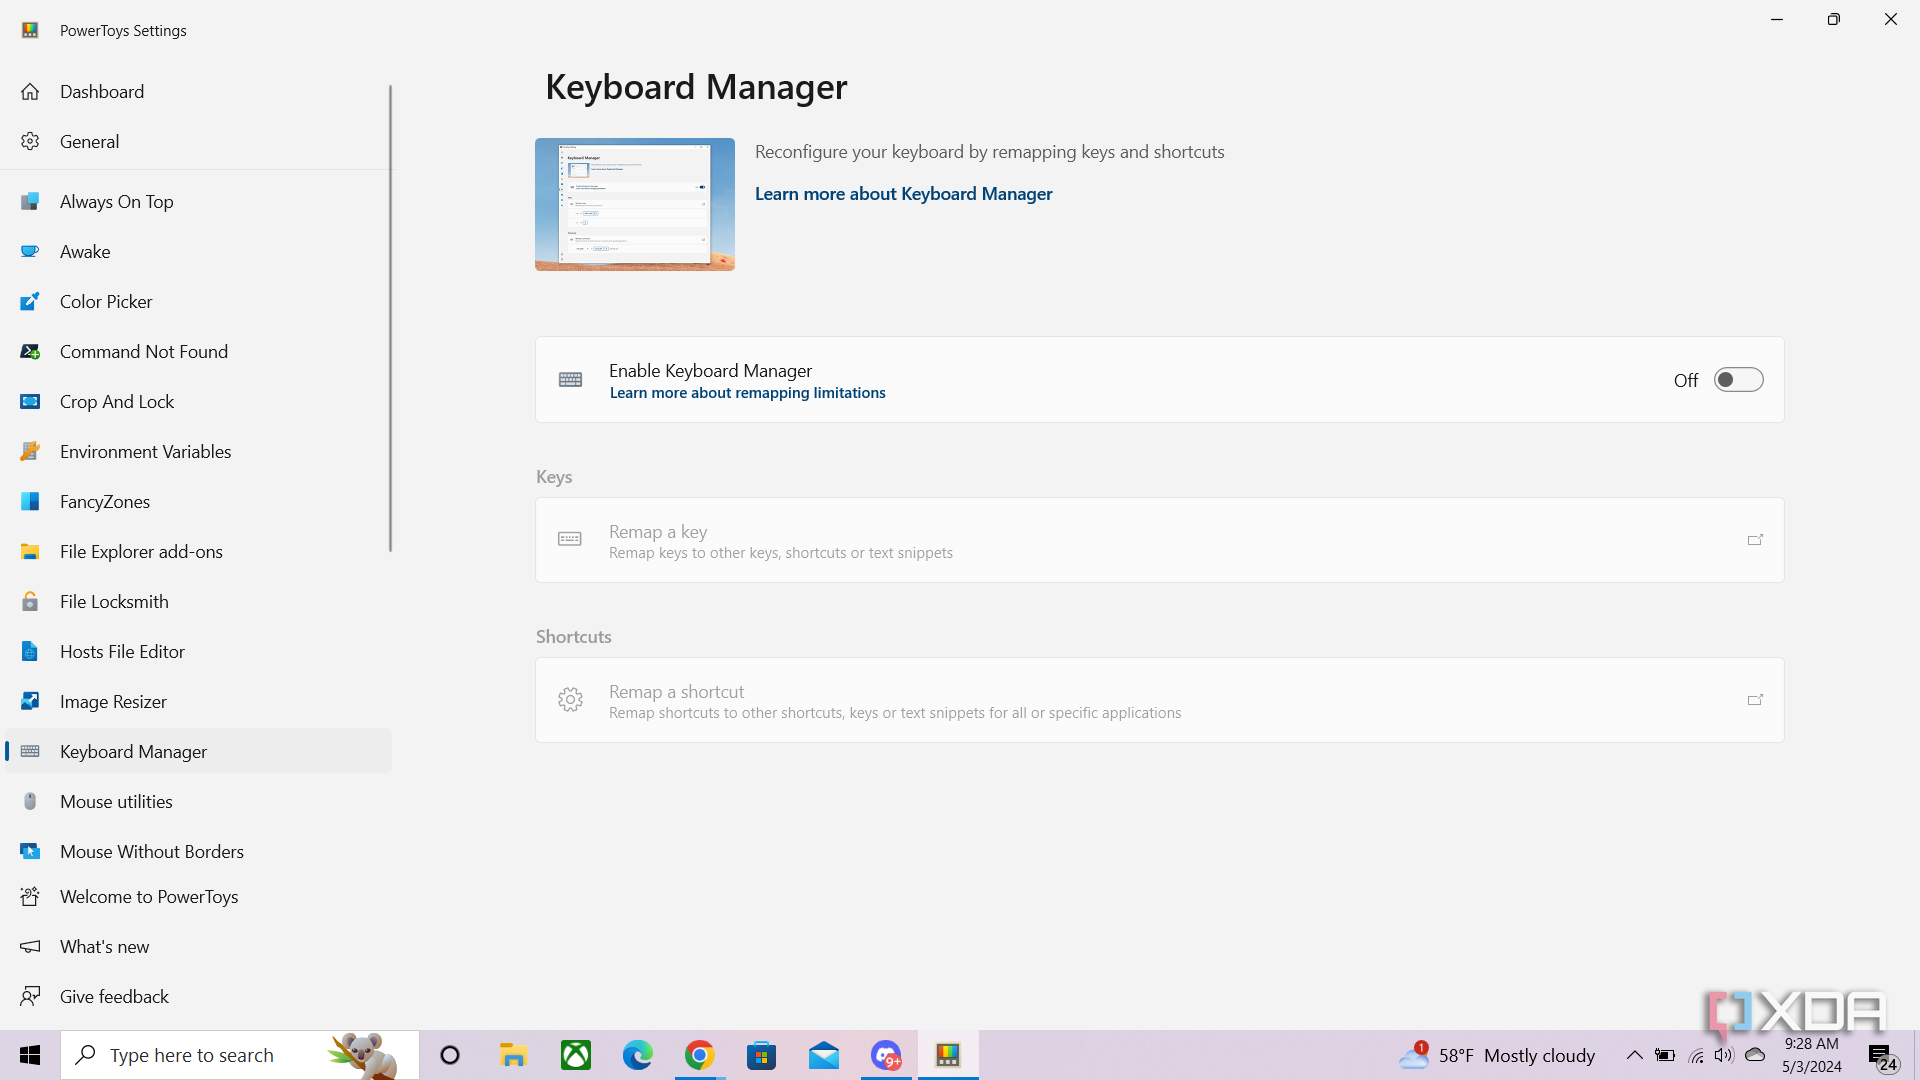This screenshot has width=1920, height=1080.
Task: Click the Image Resizer icon
Action: (x=30, y=701)
